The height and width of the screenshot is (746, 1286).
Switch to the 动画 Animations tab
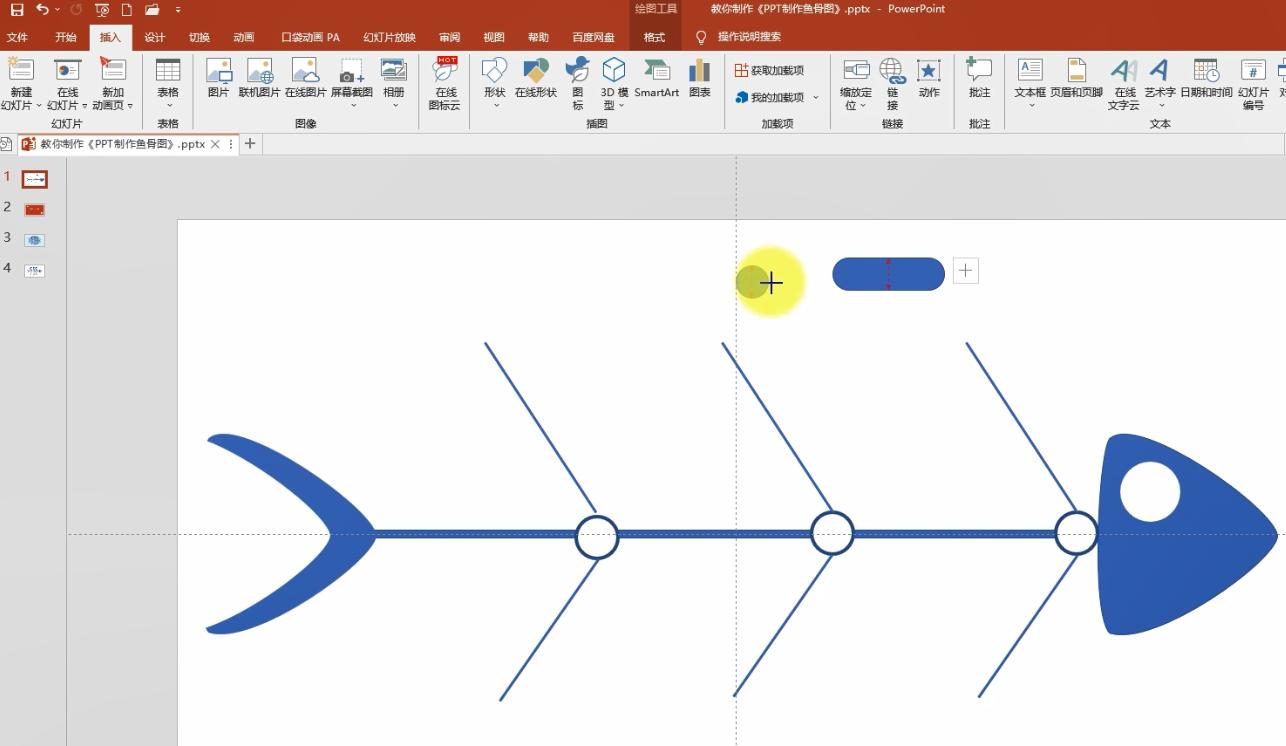tap(244, 37)
